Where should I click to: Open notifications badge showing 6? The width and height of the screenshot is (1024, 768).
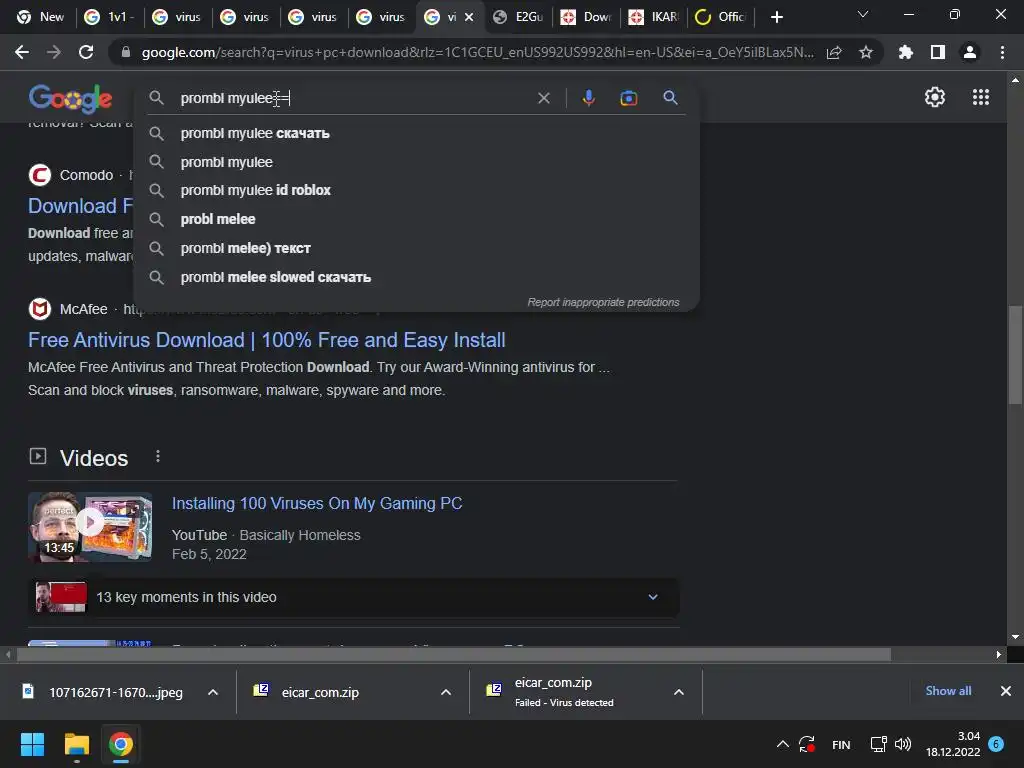(996, 744)
